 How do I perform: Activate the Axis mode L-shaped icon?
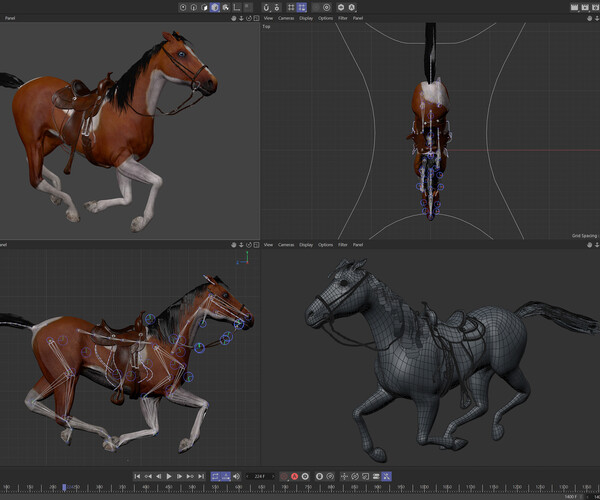[x=237, y=7]
